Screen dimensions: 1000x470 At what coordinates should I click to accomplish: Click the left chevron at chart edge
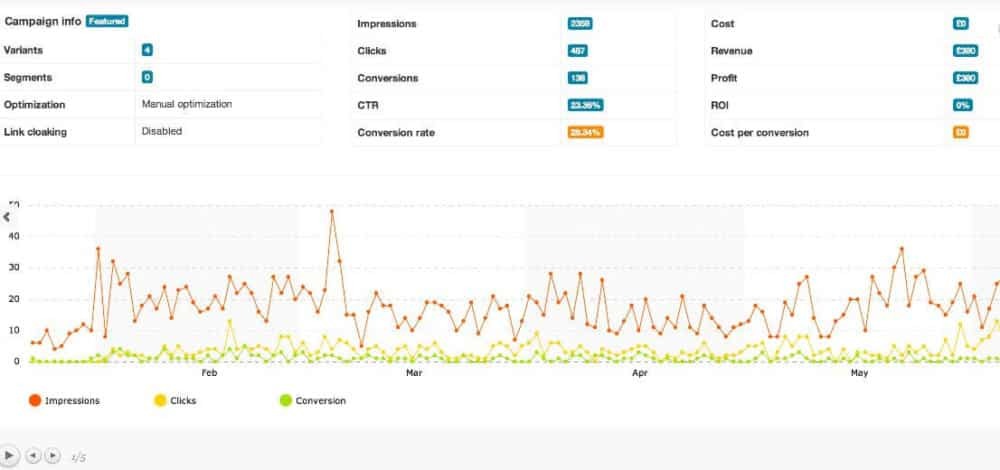(x=7, y=216)
